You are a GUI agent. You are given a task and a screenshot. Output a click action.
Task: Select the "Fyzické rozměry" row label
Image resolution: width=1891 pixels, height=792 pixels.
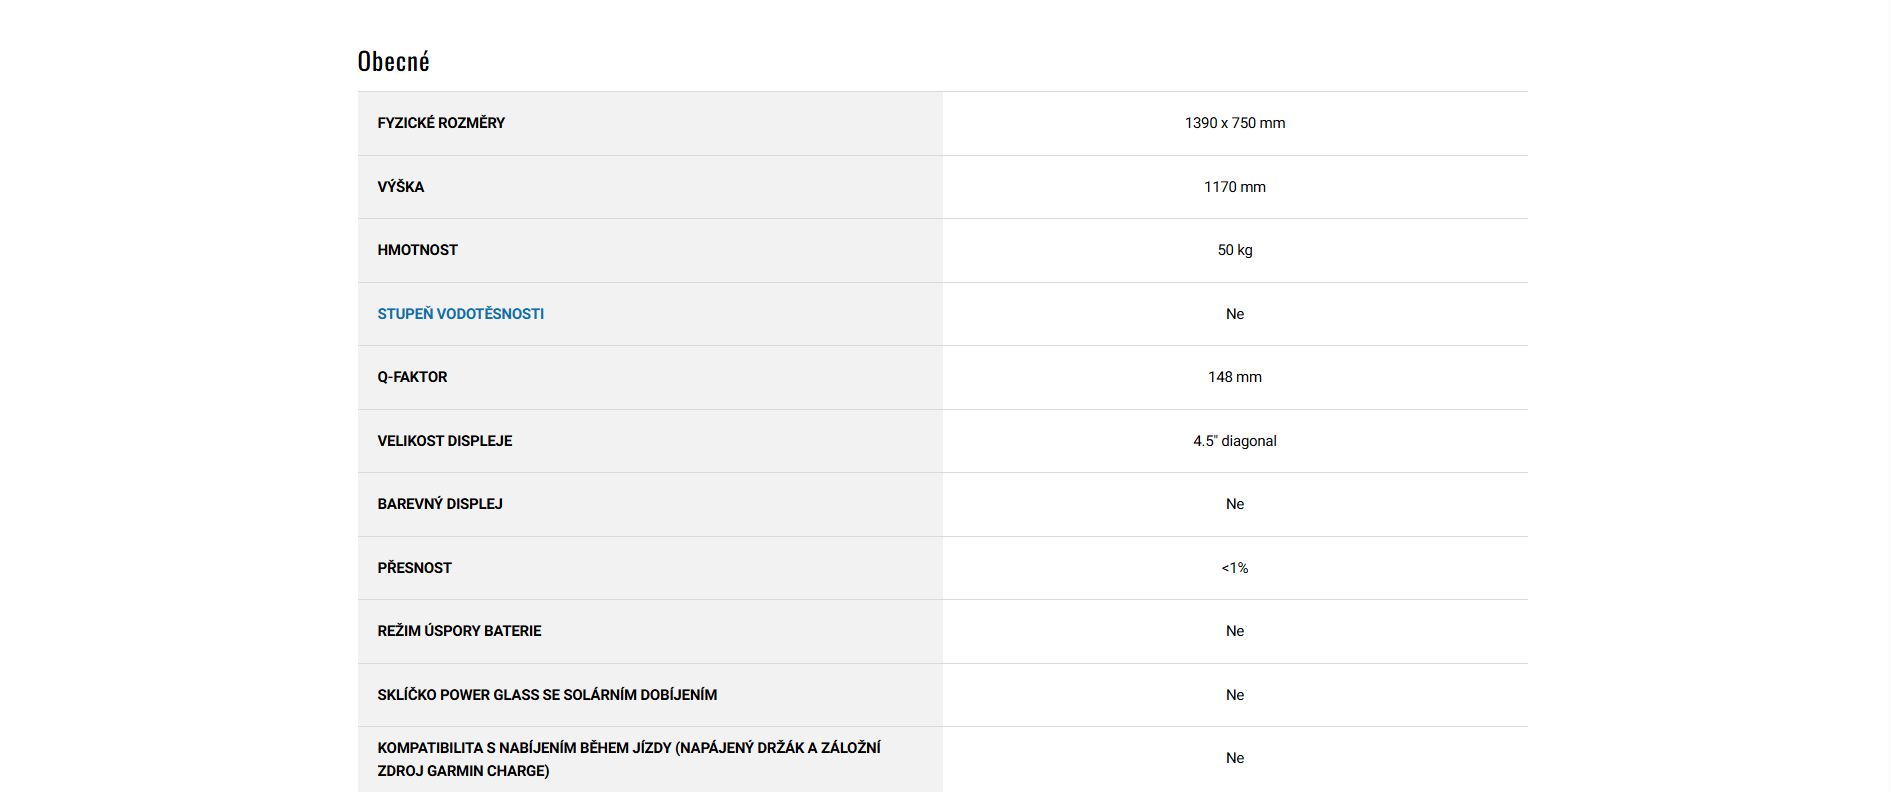coord(441,123)
